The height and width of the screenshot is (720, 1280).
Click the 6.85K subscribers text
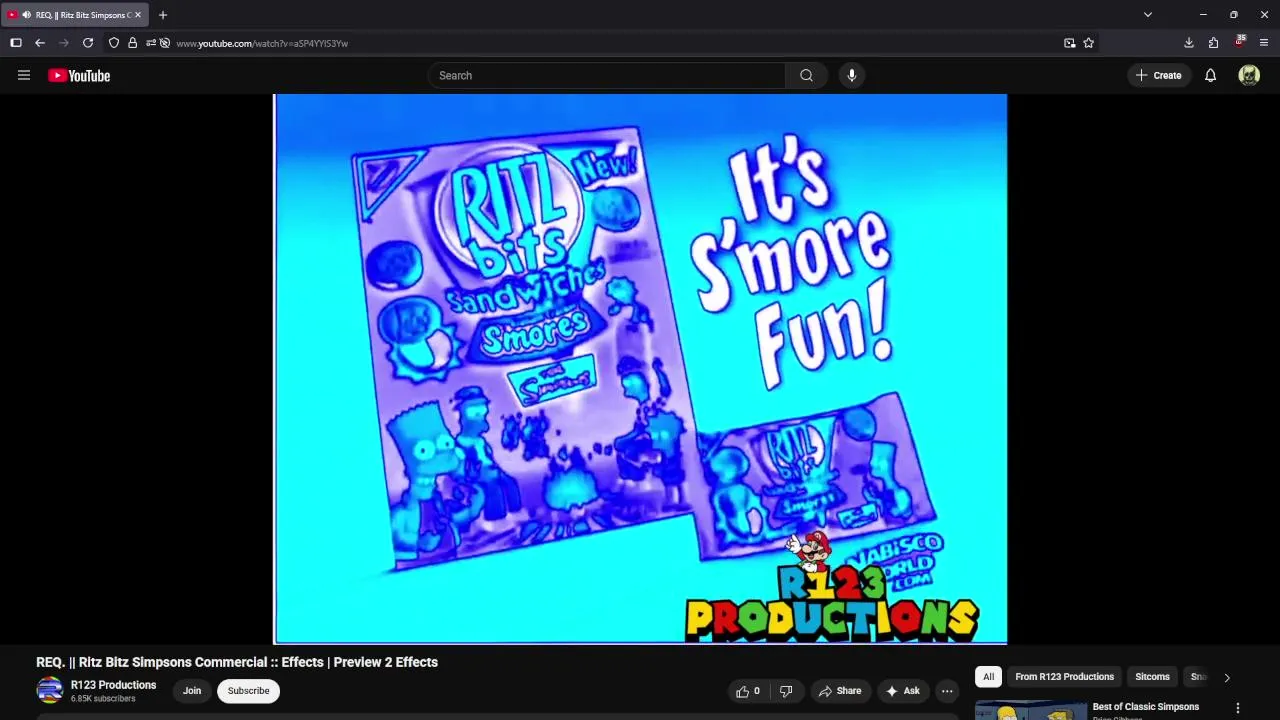[x=102, y=699]
